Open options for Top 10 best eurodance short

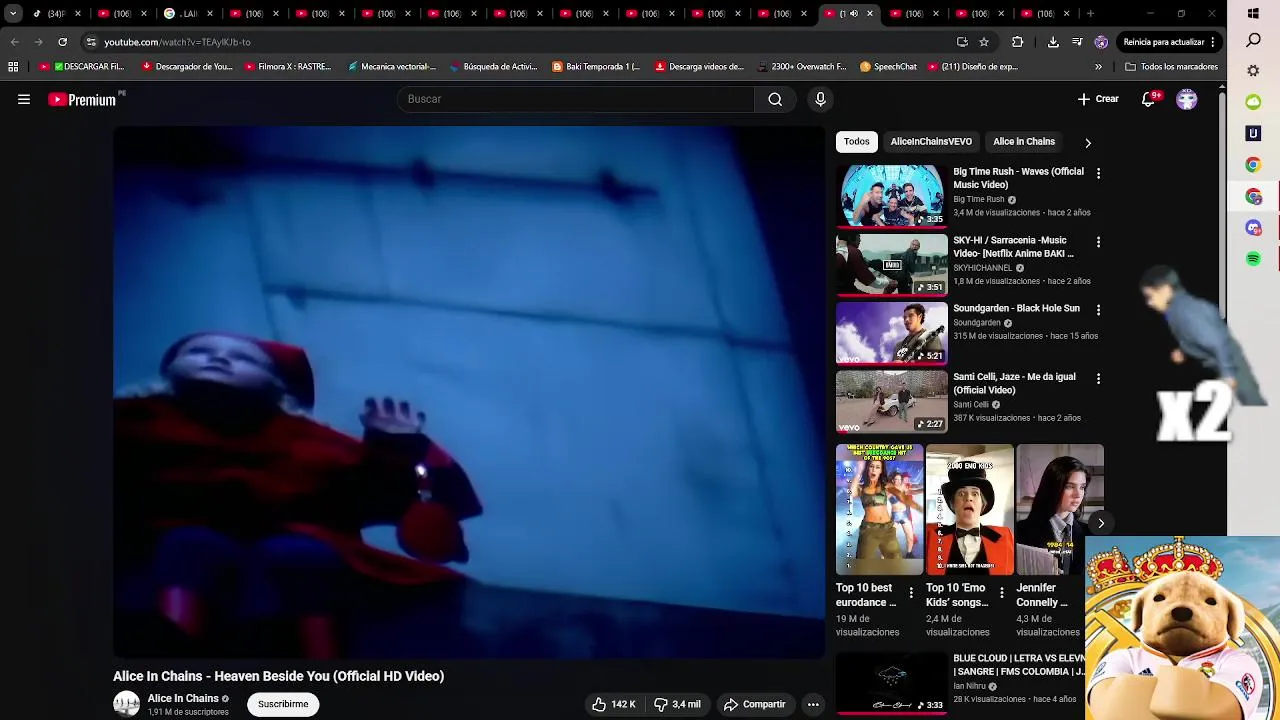(911, 593)
